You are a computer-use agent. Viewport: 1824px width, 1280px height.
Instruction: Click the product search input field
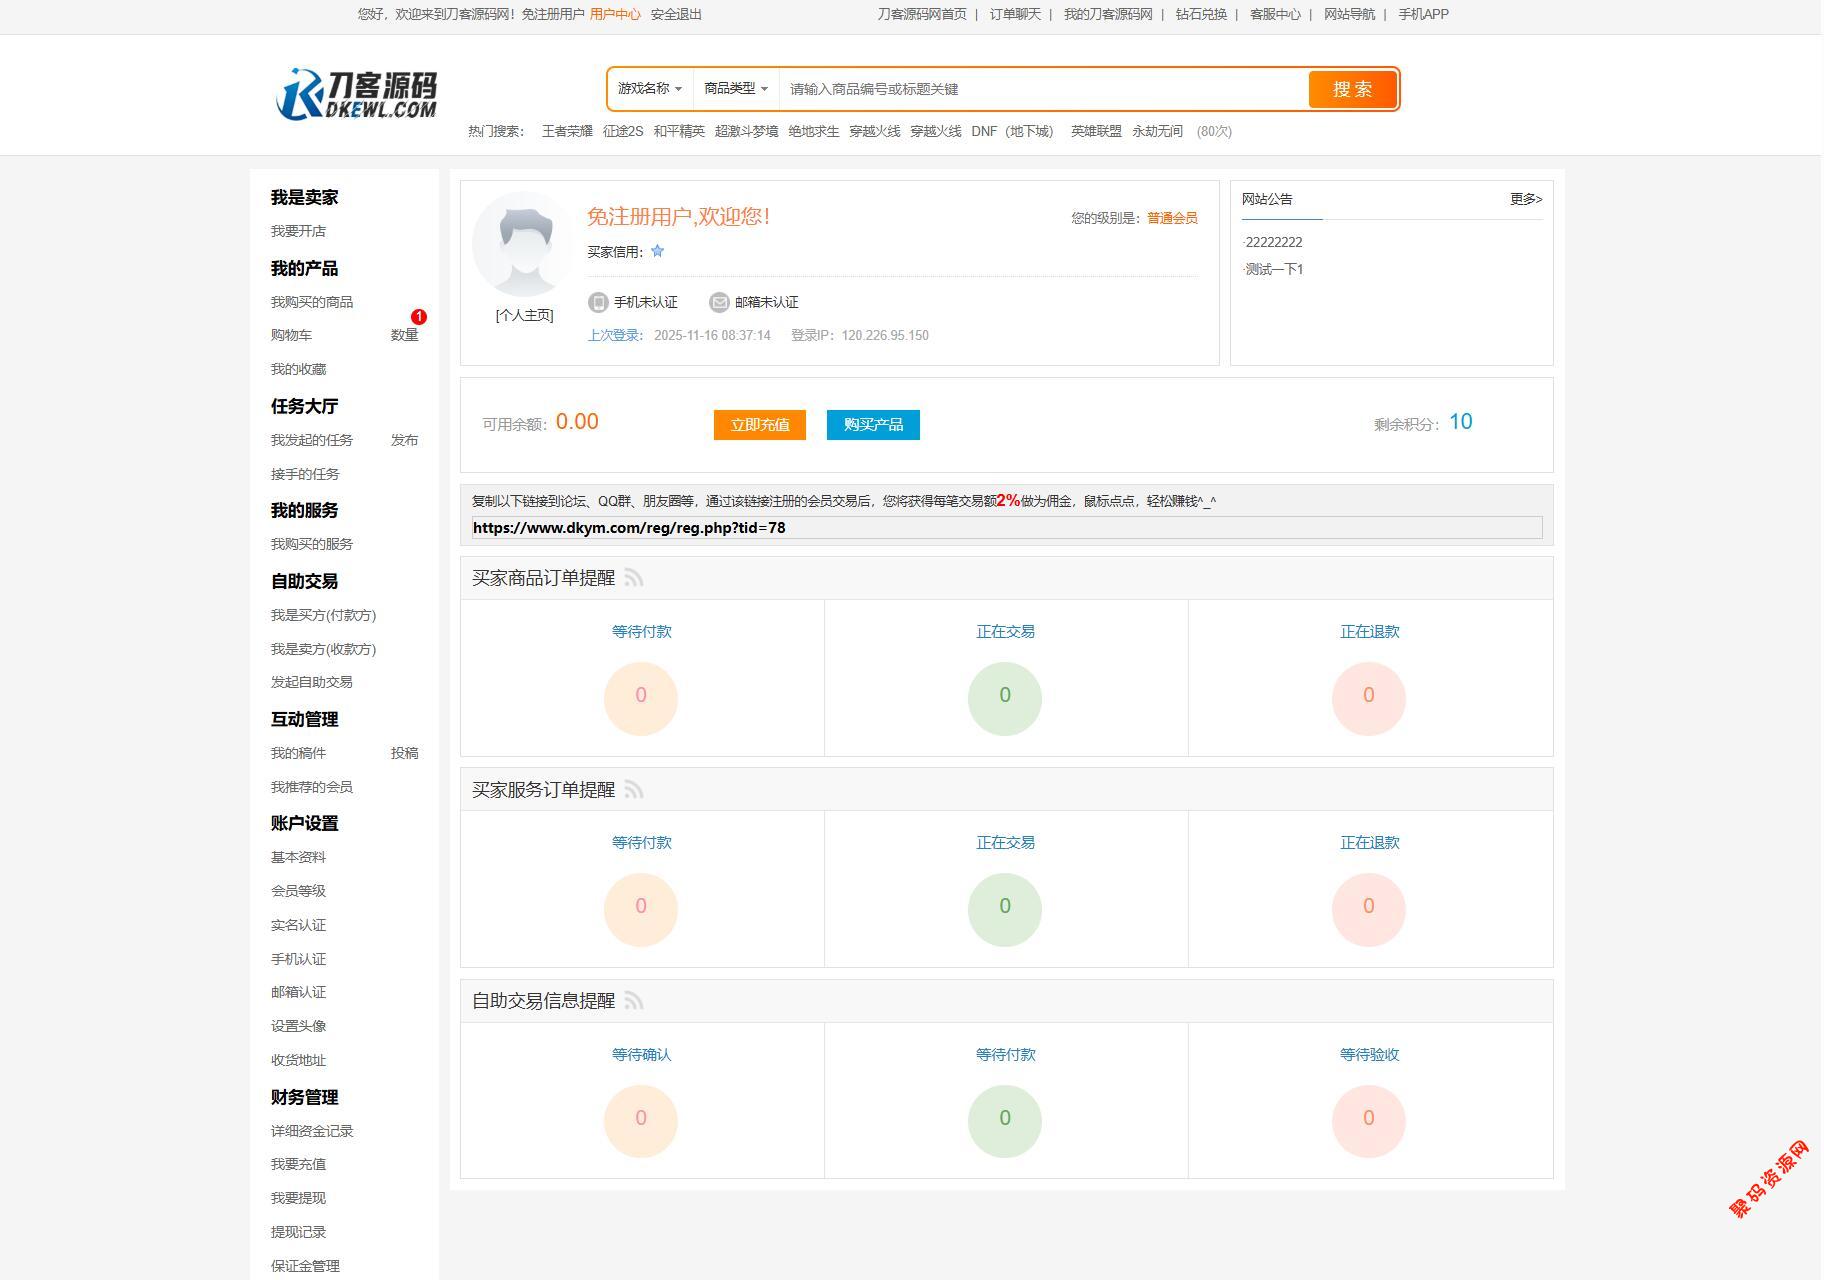click(1040, 89)
